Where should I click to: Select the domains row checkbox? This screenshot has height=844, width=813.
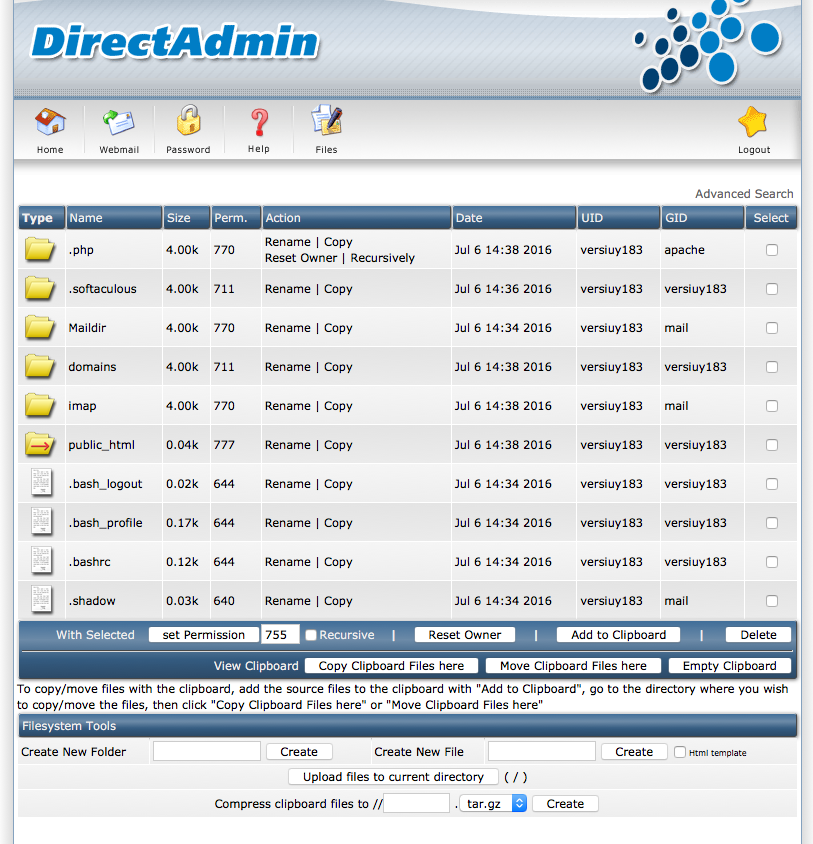[772, 367]
